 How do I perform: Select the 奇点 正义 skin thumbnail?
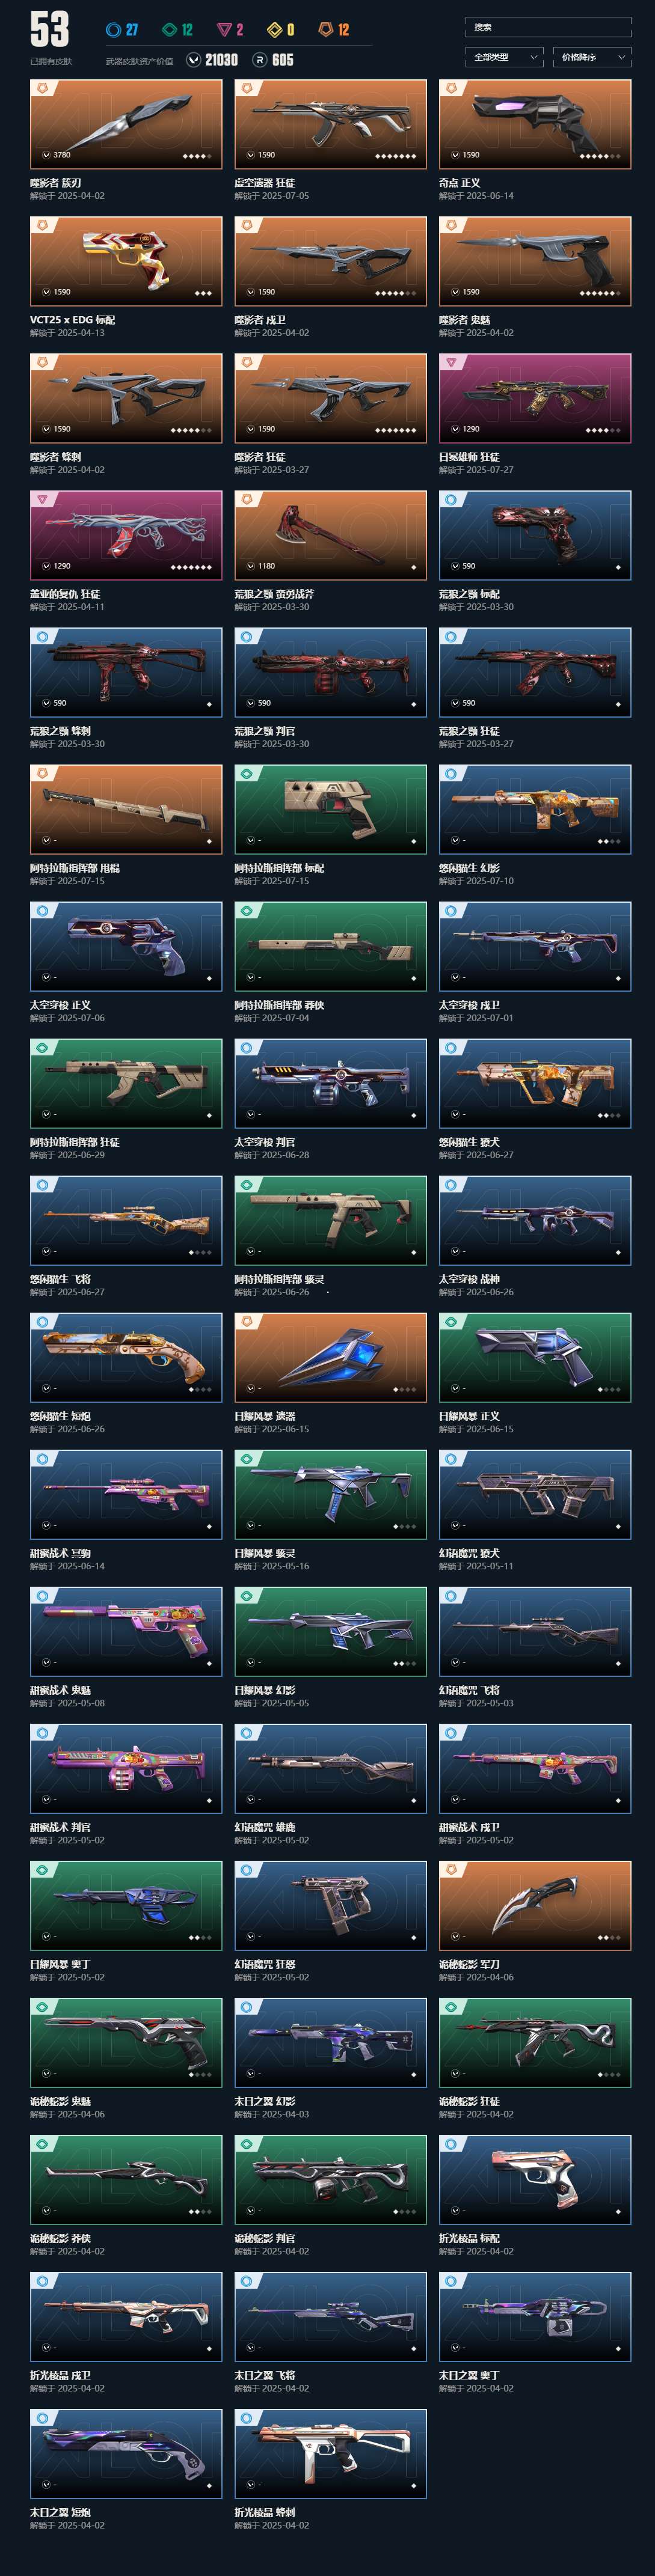pos(535,124)
